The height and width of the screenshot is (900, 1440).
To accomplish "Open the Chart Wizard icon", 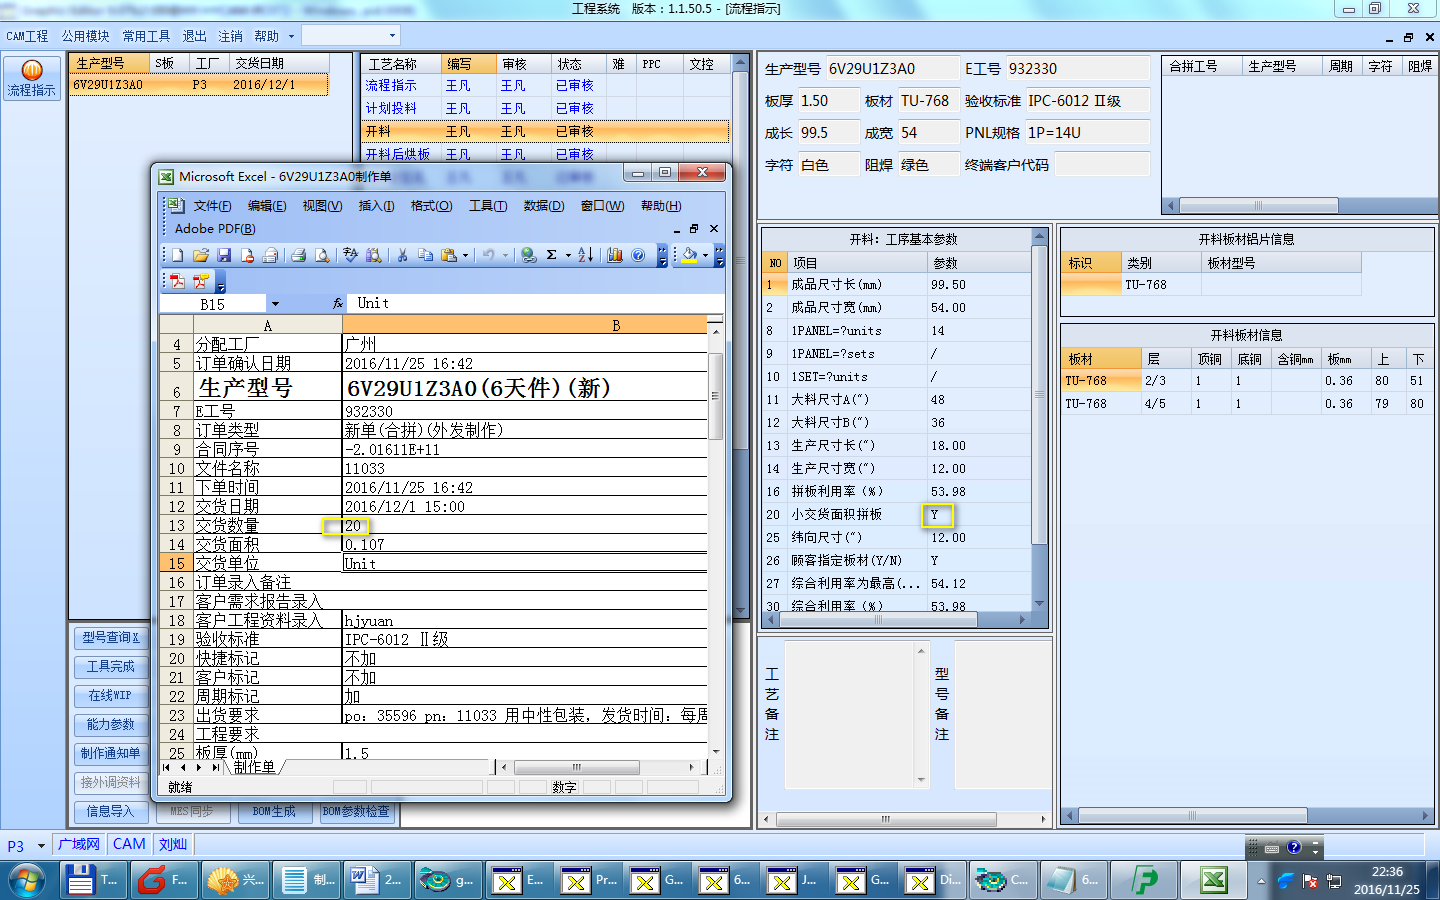I will click(x=615, y=255).
